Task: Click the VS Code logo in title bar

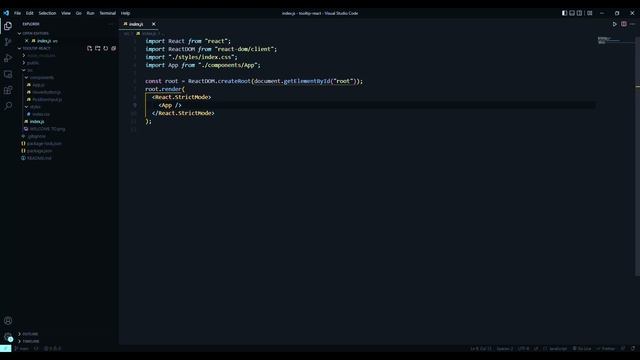Action: tap(6, 13)
